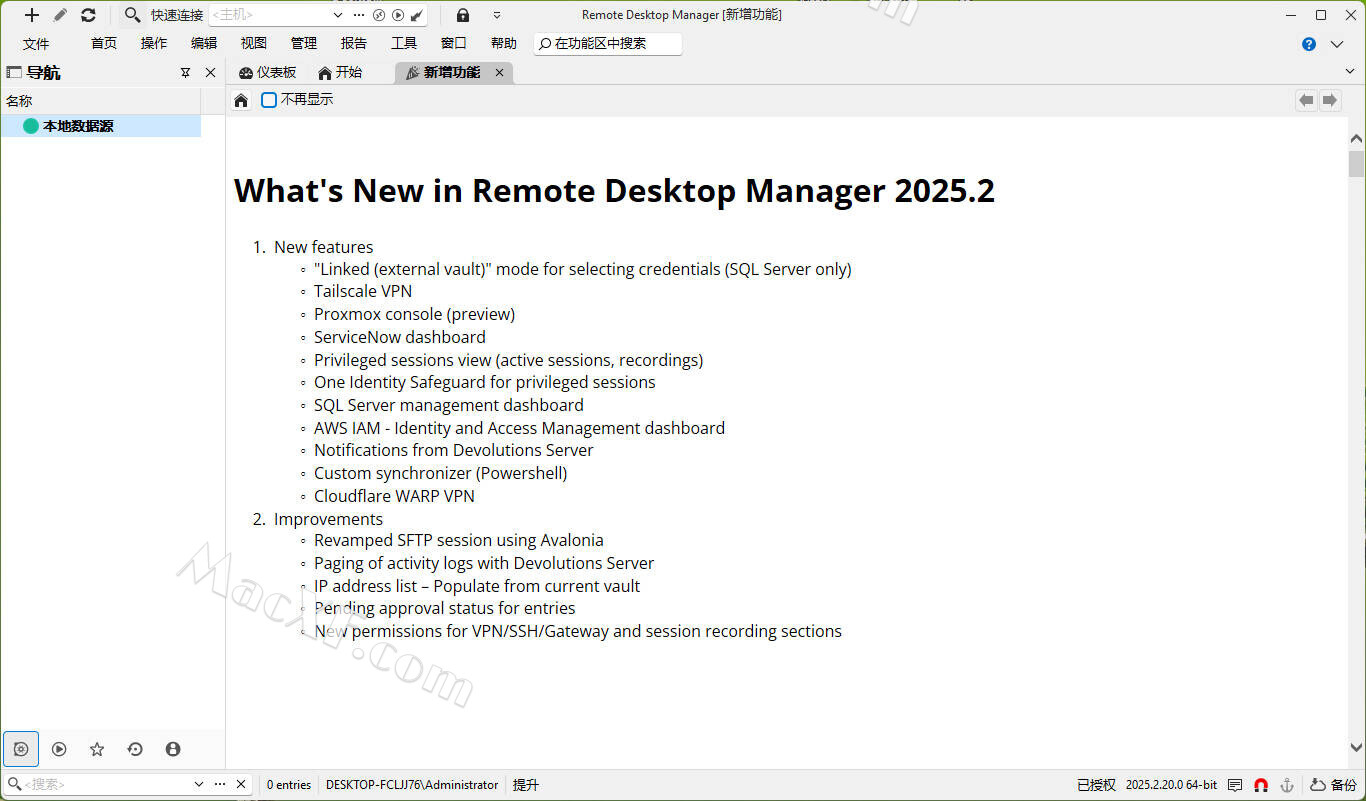Click the What's New in Remote Desktop Manager heading
The width and height of the screenshot is (1366, 801).
pos(614,191)
